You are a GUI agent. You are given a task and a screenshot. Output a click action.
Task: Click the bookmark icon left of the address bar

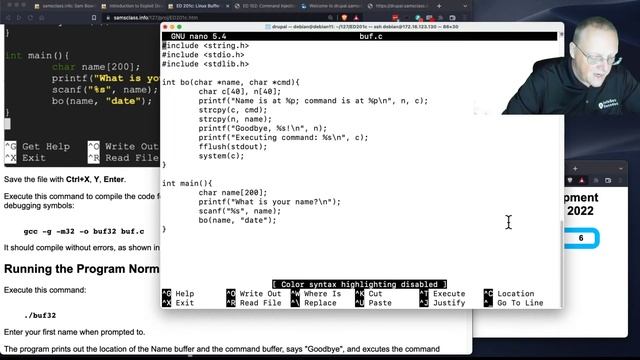94,18
